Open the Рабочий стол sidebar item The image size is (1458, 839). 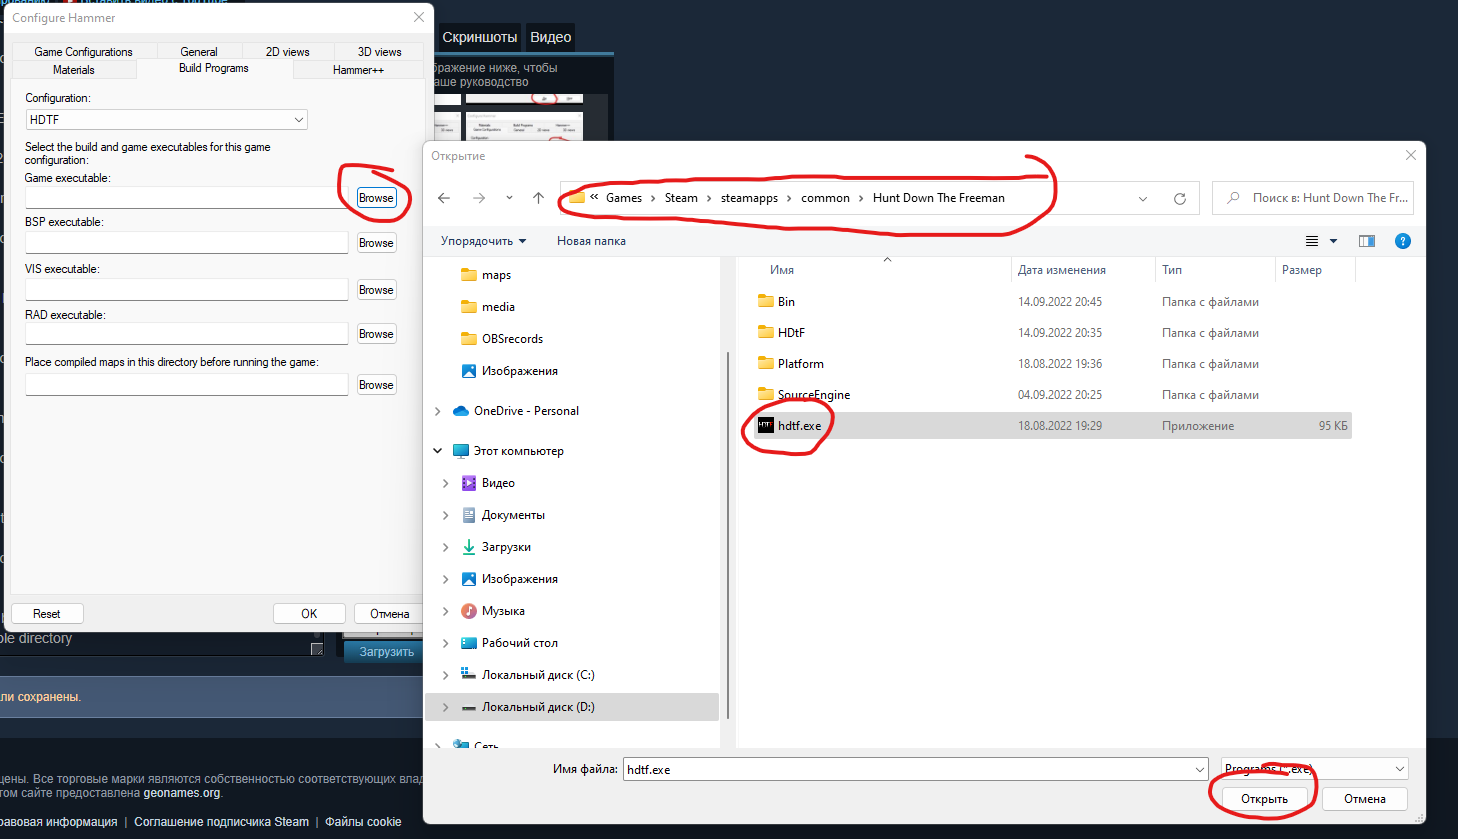point(509,643)
